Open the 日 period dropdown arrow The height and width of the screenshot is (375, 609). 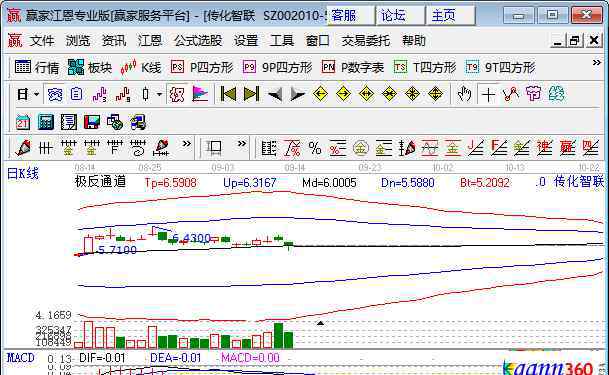37,94
